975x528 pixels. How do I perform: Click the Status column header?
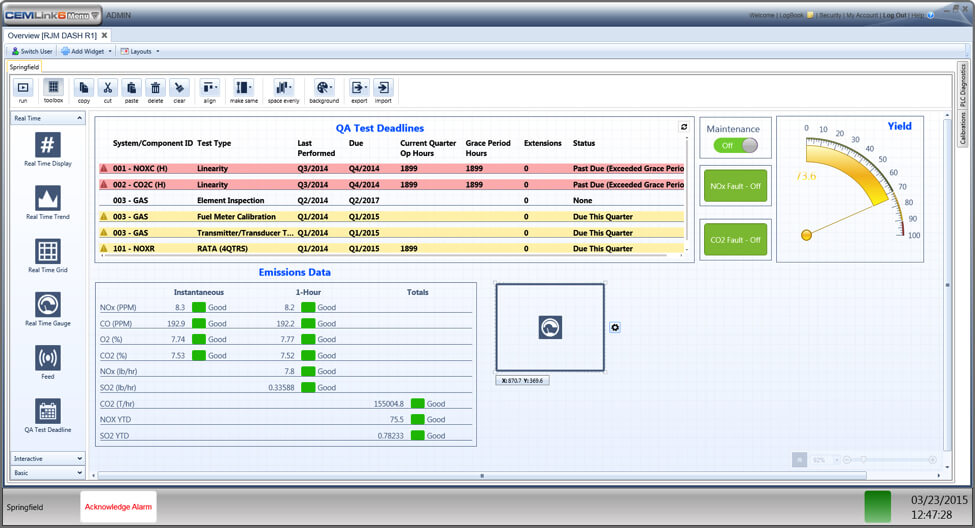(584, 143)
